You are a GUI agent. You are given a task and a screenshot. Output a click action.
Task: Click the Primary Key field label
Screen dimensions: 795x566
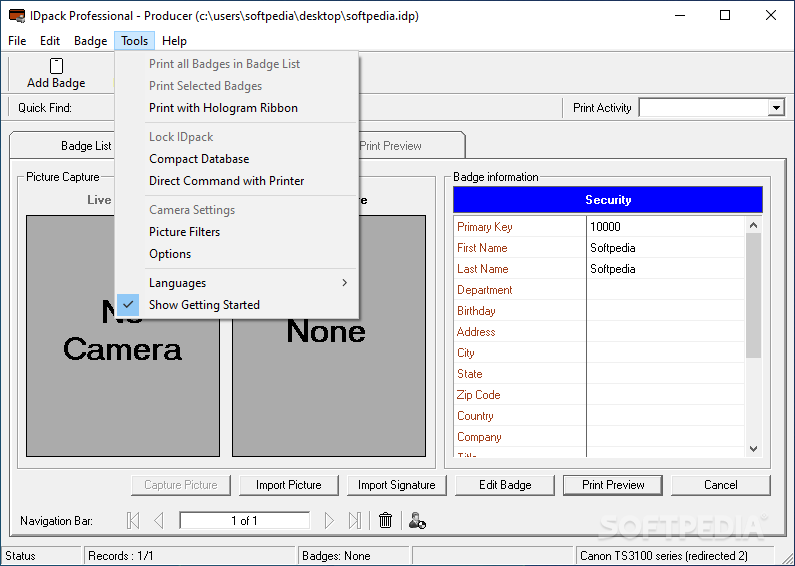coord(485,227)
